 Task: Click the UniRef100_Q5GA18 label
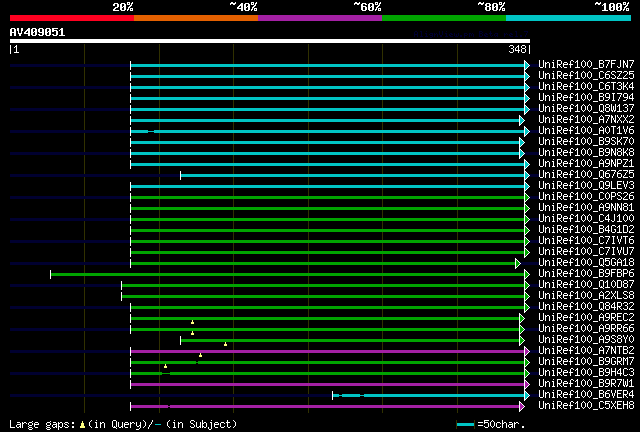[x=586, y=263]
